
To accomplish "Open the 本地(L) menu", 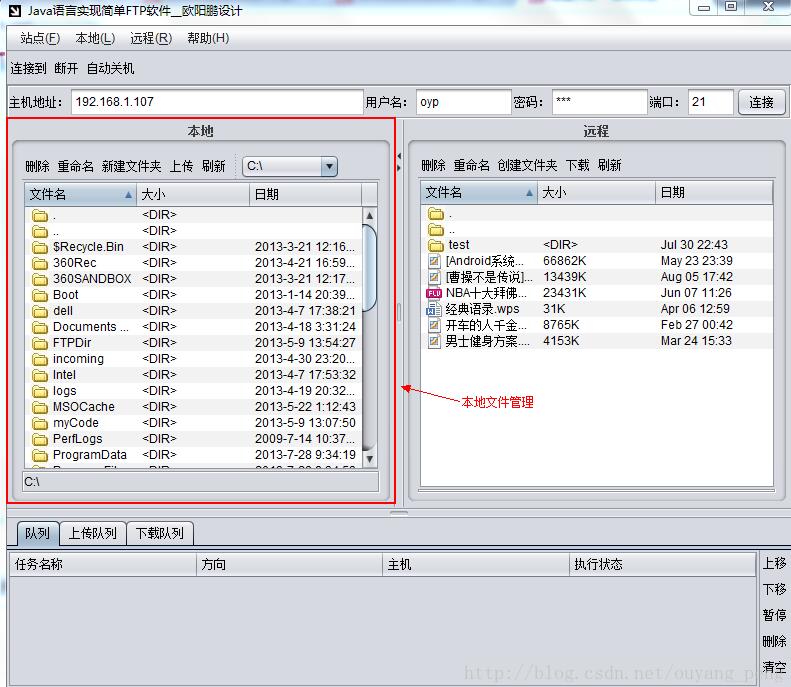I will pos(95,38).
